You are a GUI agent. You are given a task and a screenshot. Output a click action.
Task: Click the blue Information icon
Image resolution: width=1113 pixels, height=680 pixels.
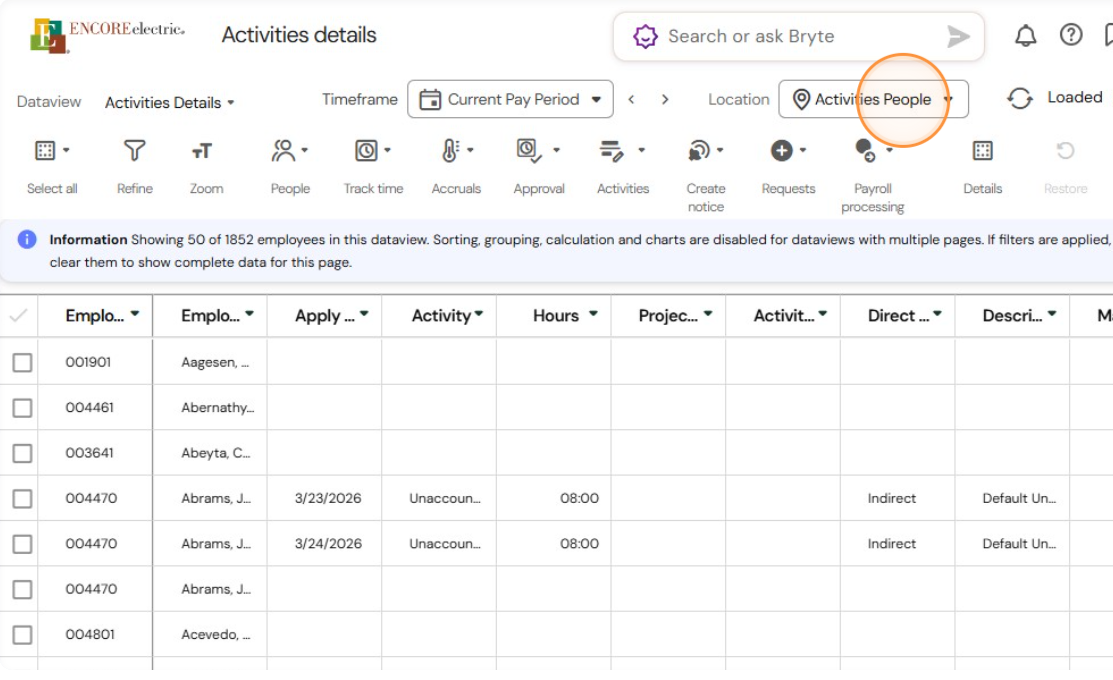pos(27,239)
